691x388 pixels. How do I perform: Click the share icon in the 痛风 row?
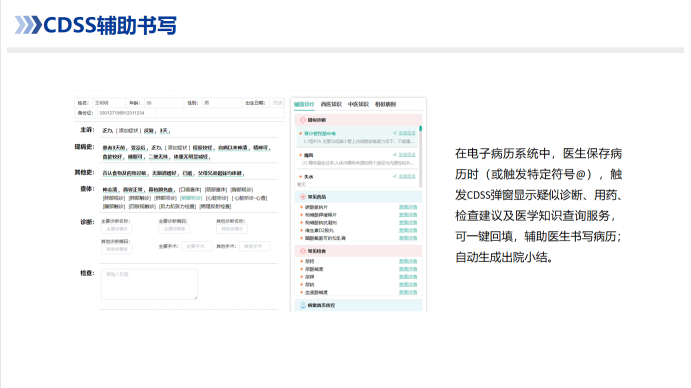pyautogui.click(x=394, y=155)
